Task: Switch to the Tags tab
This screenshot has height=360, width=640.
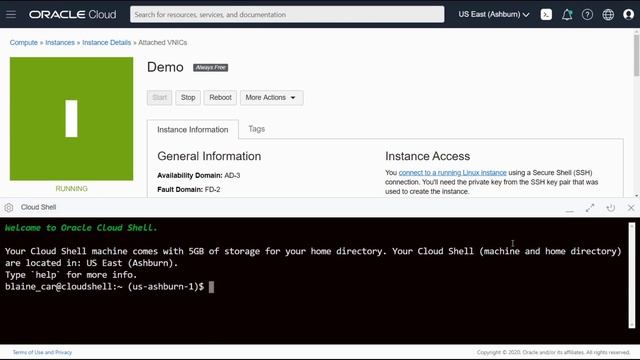Action: pos(257,129)
